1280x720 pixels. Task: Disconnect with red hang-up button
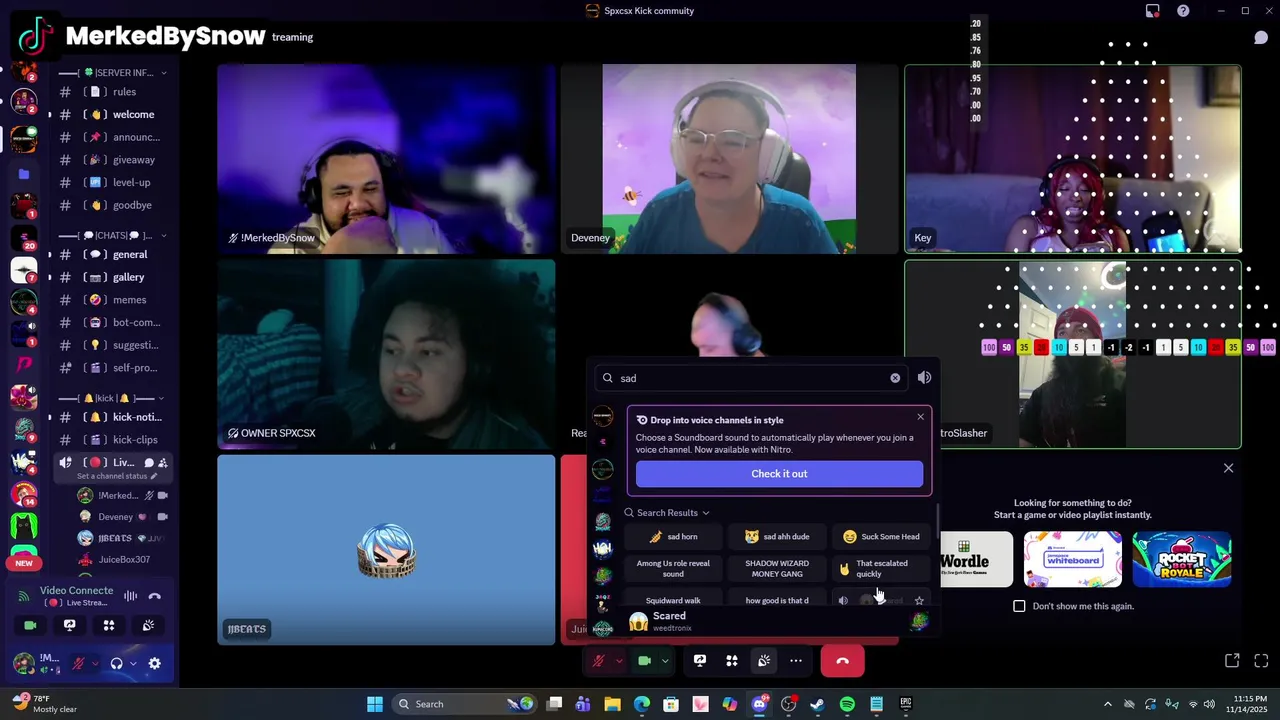click(842, 661)
